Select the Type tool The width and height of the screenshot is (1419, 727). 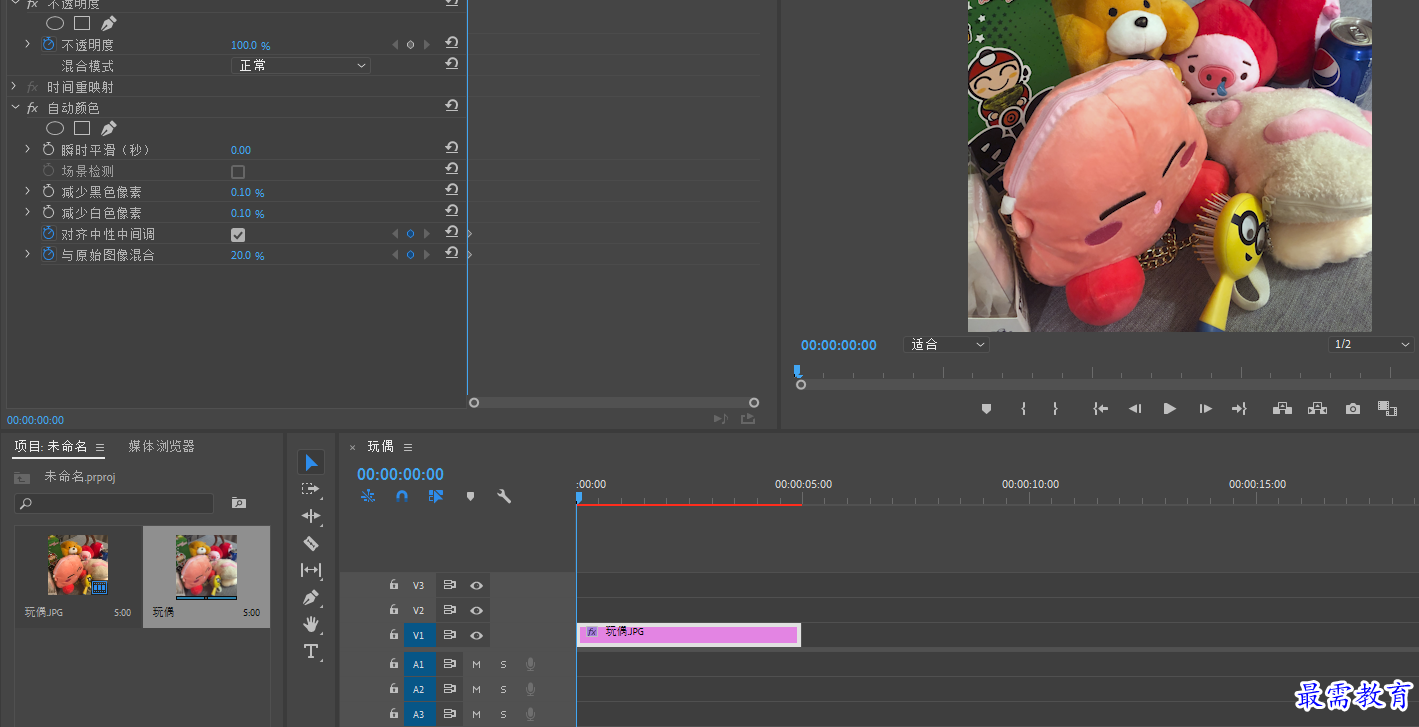(x=311, y=651)
